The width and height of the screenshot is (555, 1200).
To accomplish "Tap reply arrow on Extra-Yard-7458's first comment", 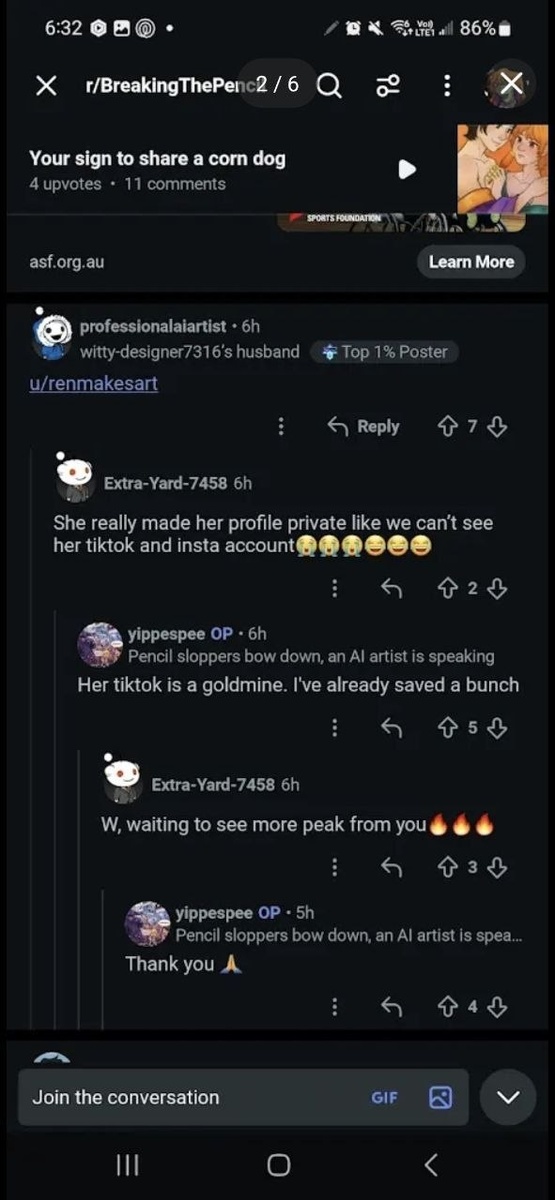I will pyautogui.click(x=392, y=589).
